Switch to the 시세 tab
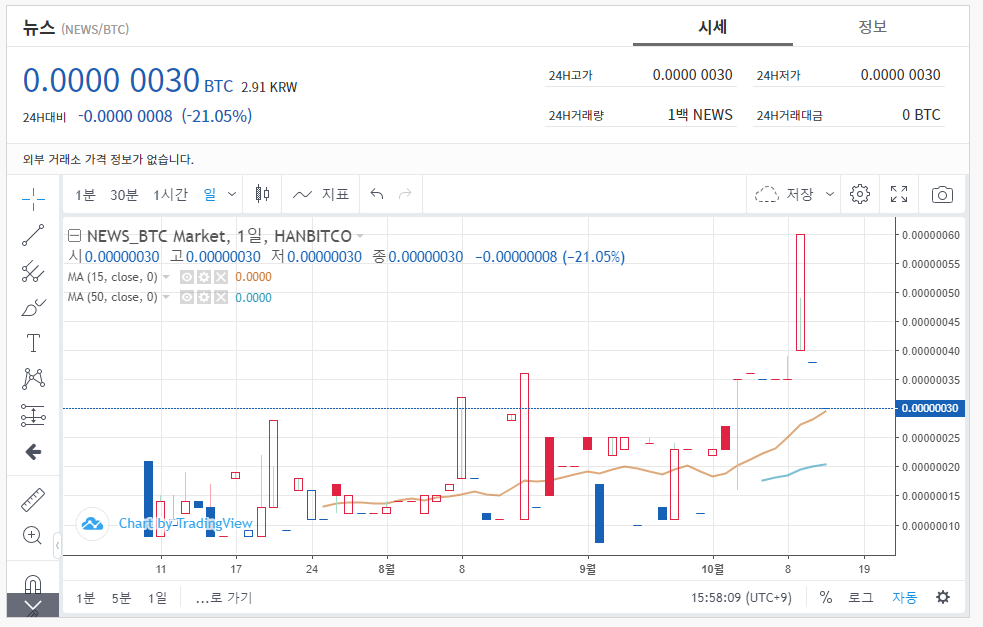983x627 pixels. click(713, 27)
